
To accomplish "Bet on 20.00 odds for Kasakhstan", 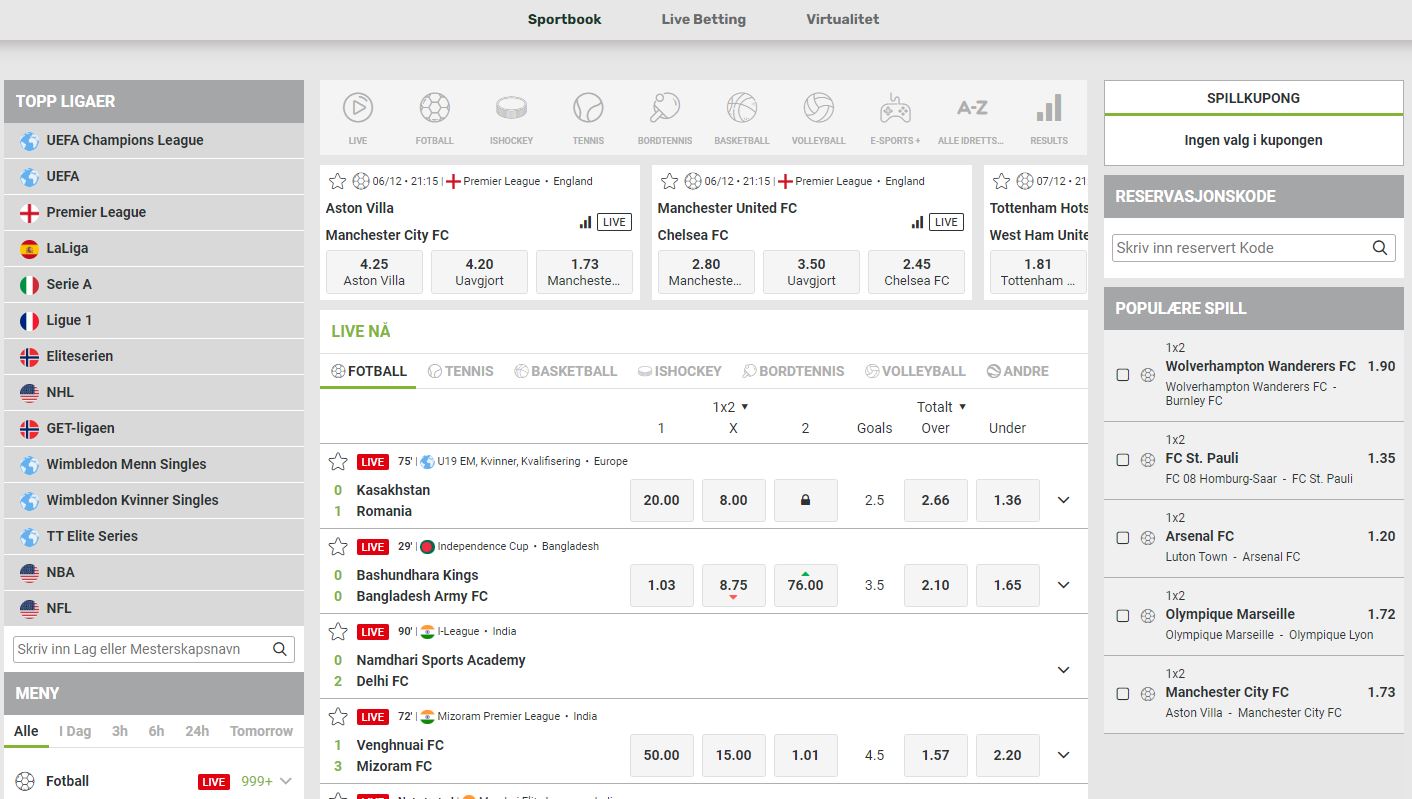I will click(661, 500).
